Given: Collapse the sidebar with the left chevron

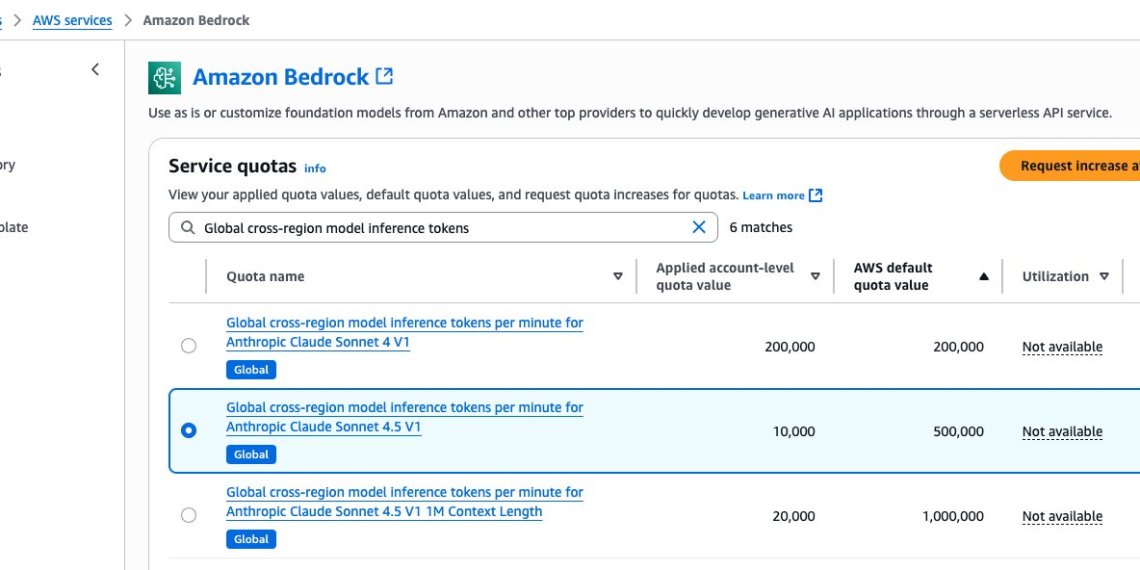Looking at the screenshot, I should 95,69.
